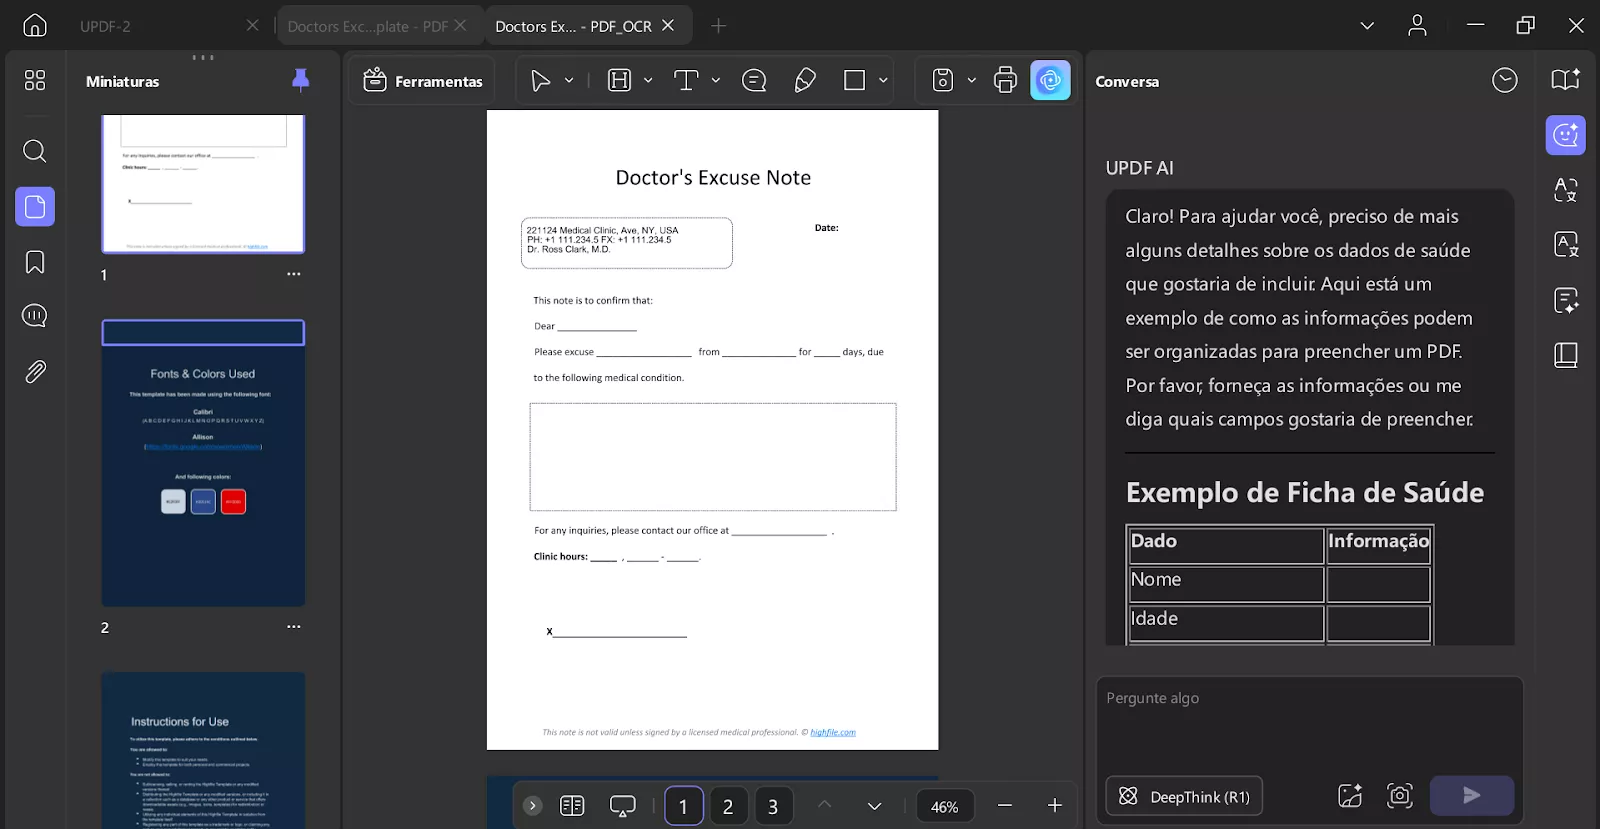The width and height of the screenshot is (1600, 829).
Task: Expand the text tool dropdown arrow
Action: pos(716,80)
